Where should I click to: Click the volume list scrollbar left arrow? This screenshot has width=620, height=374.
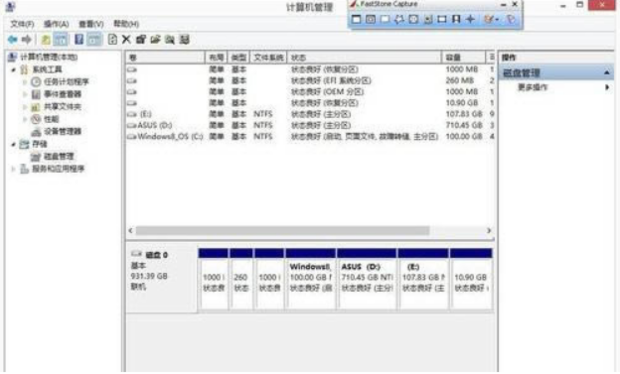[131, 230]
